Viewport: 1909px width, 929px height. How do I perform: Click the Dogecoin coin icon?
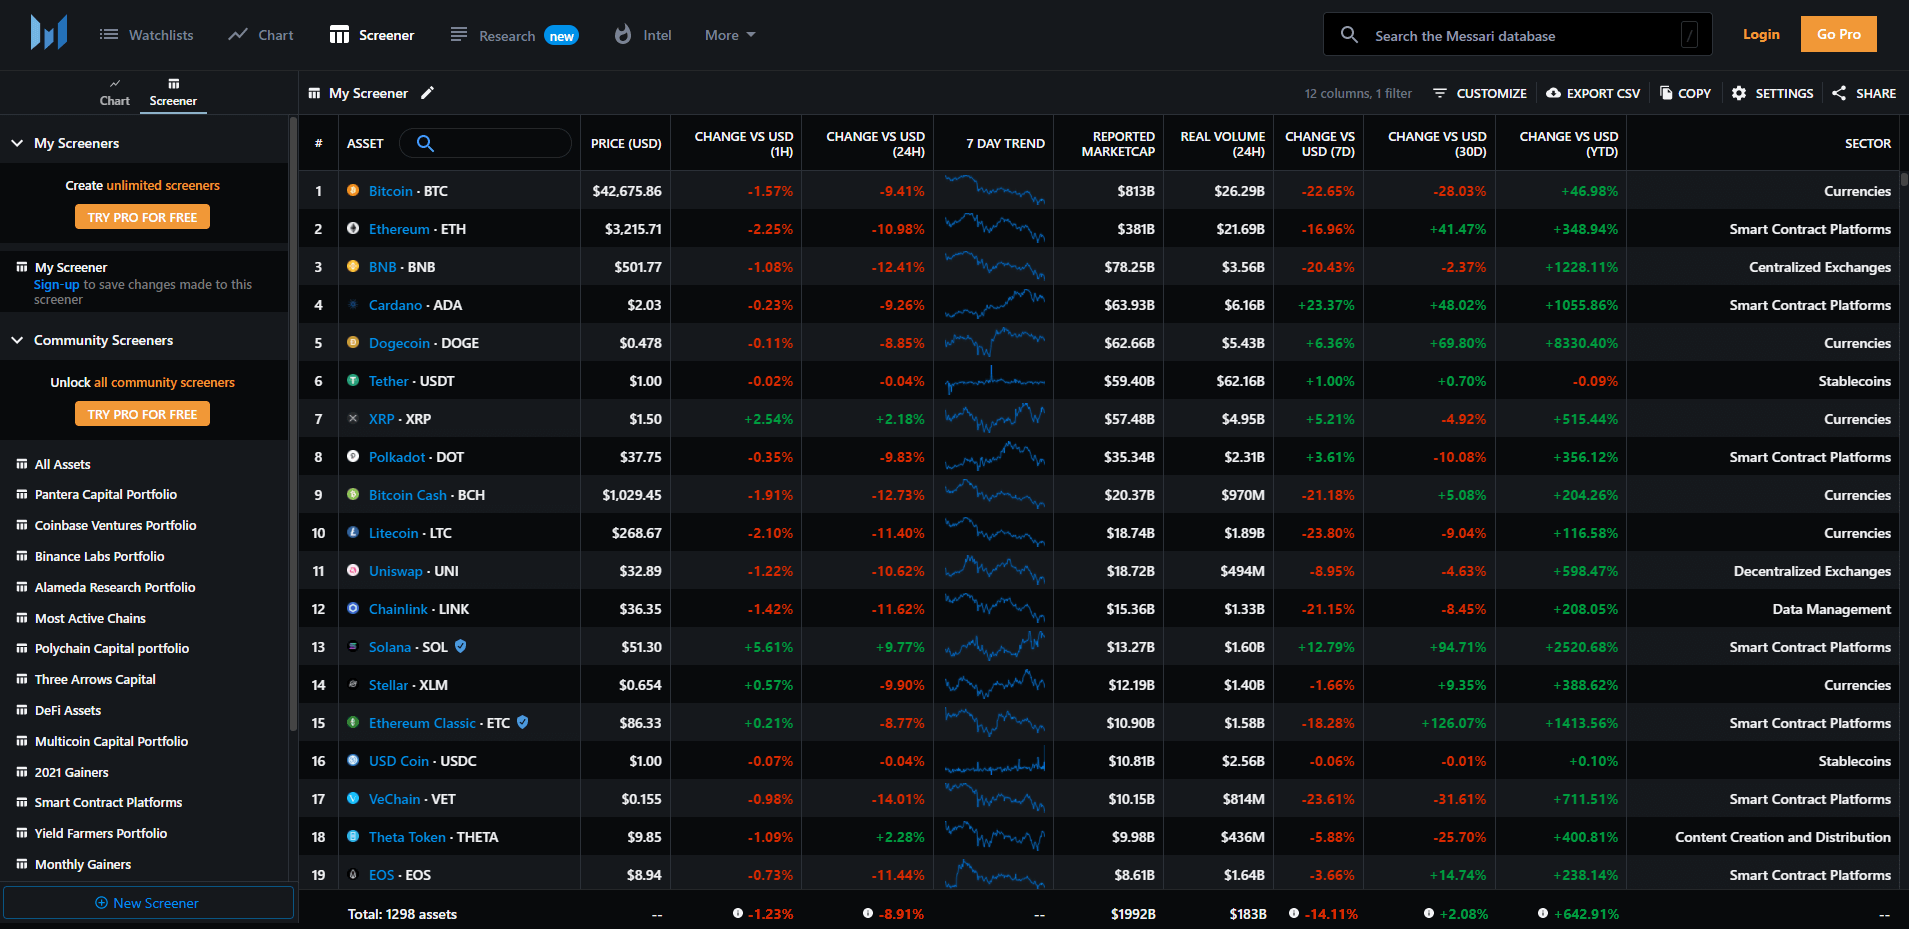click(x=353, y=342)
